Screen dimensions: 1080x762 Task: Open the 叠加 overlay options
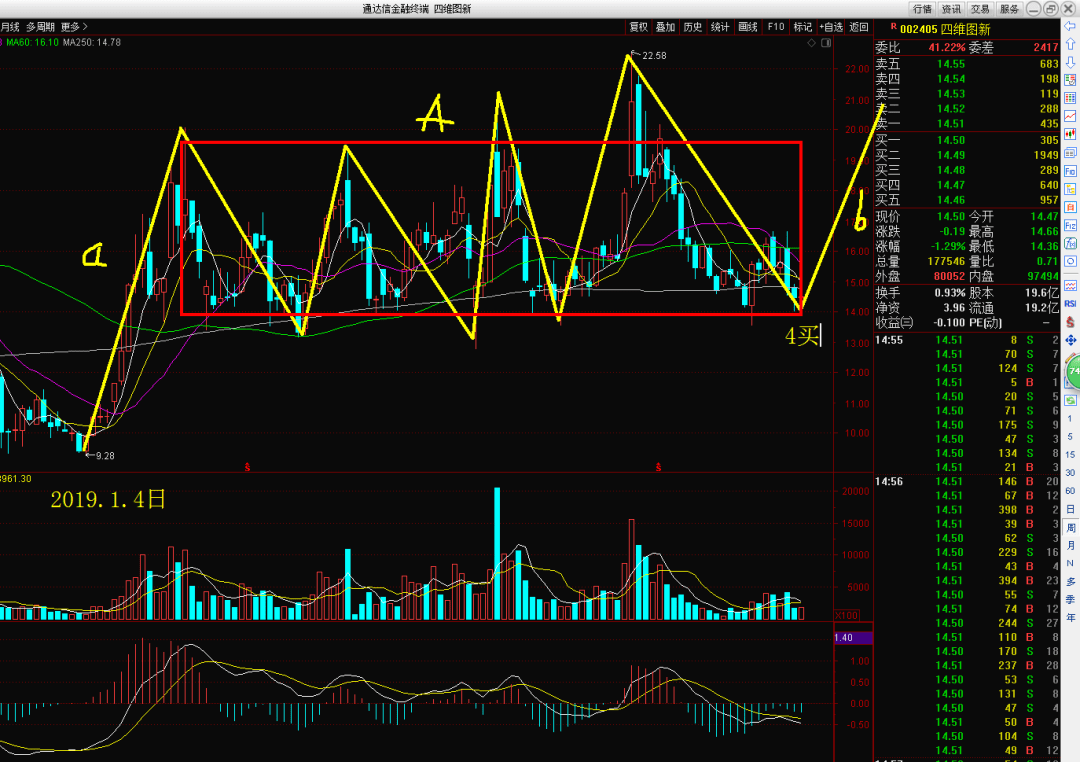point(665,27)
